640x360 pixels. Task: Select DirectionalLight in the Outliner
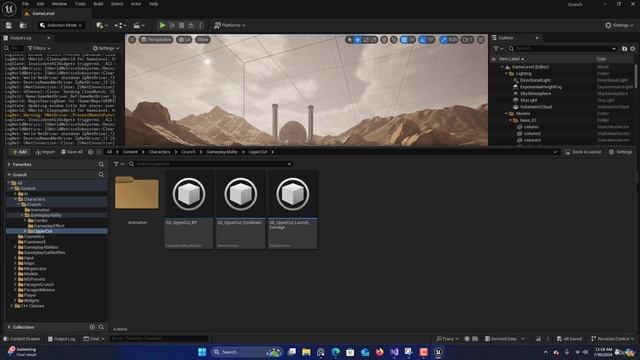tap(535, 80)
